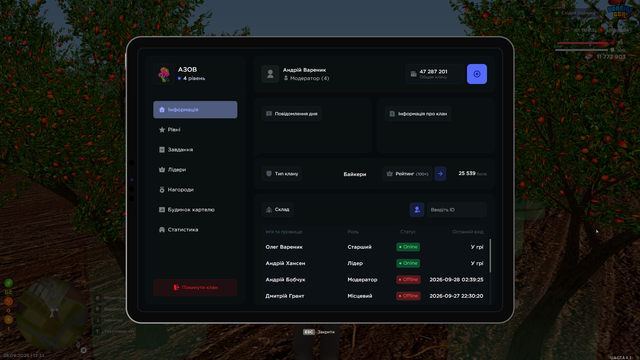Click the Модератор (4) role text

[x=309, y=78]
